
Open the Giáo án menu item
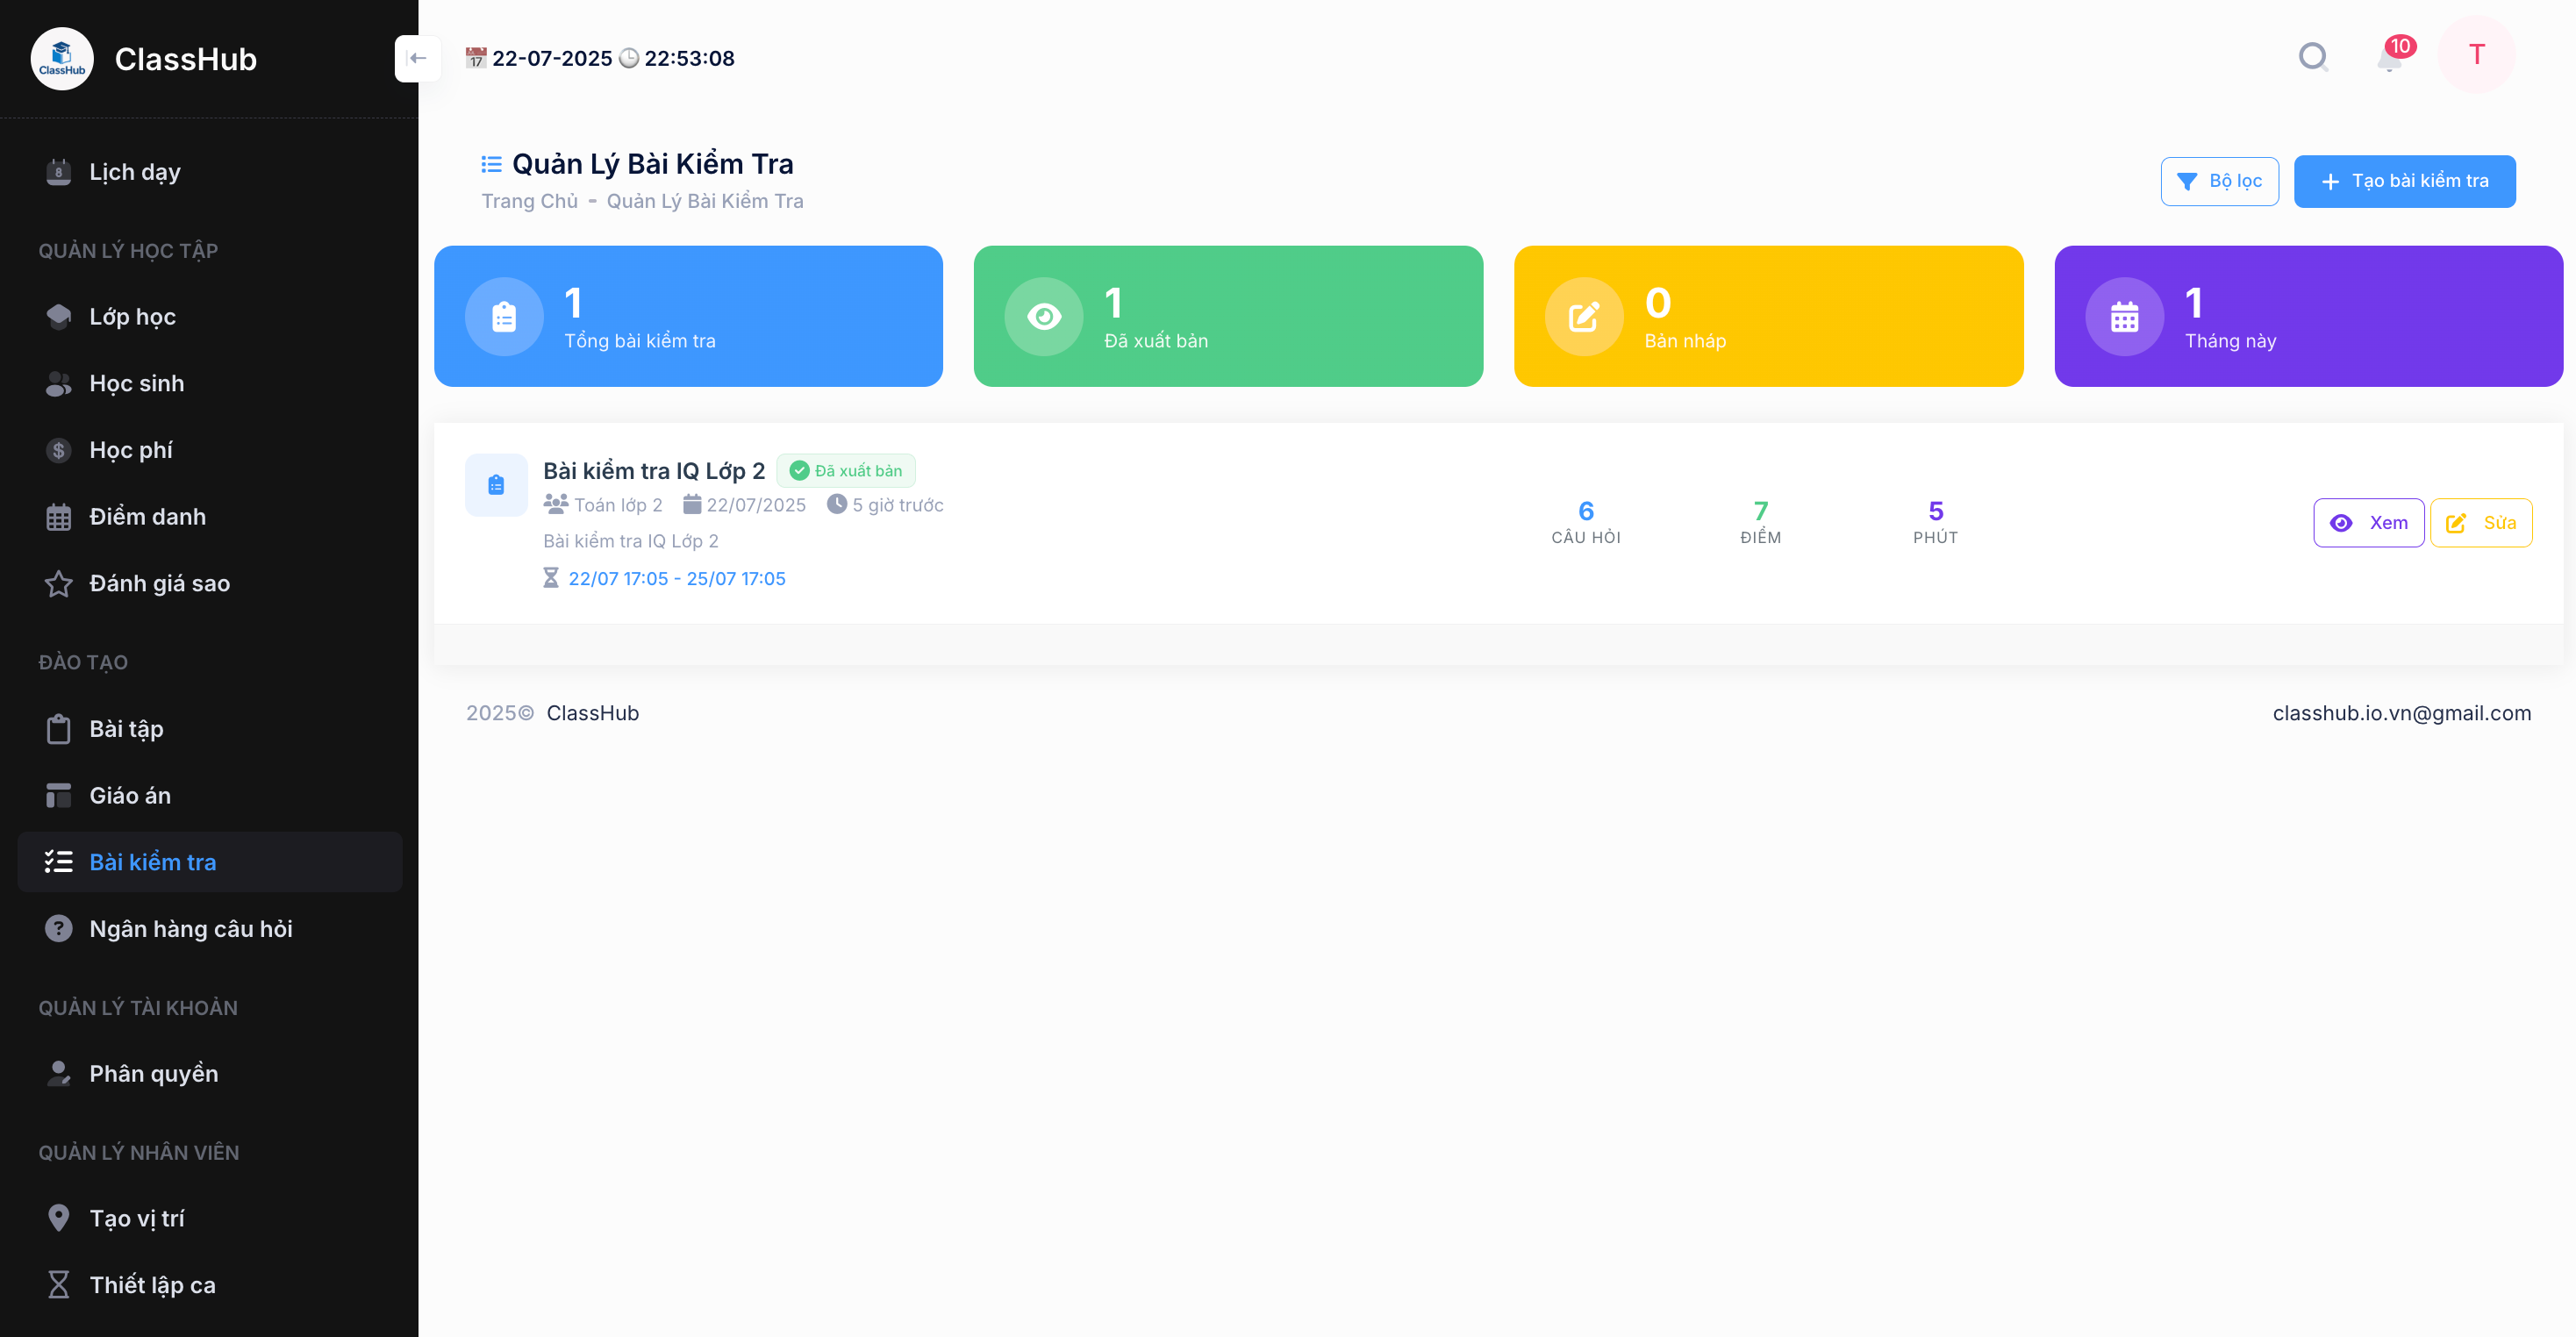point(210,795)
